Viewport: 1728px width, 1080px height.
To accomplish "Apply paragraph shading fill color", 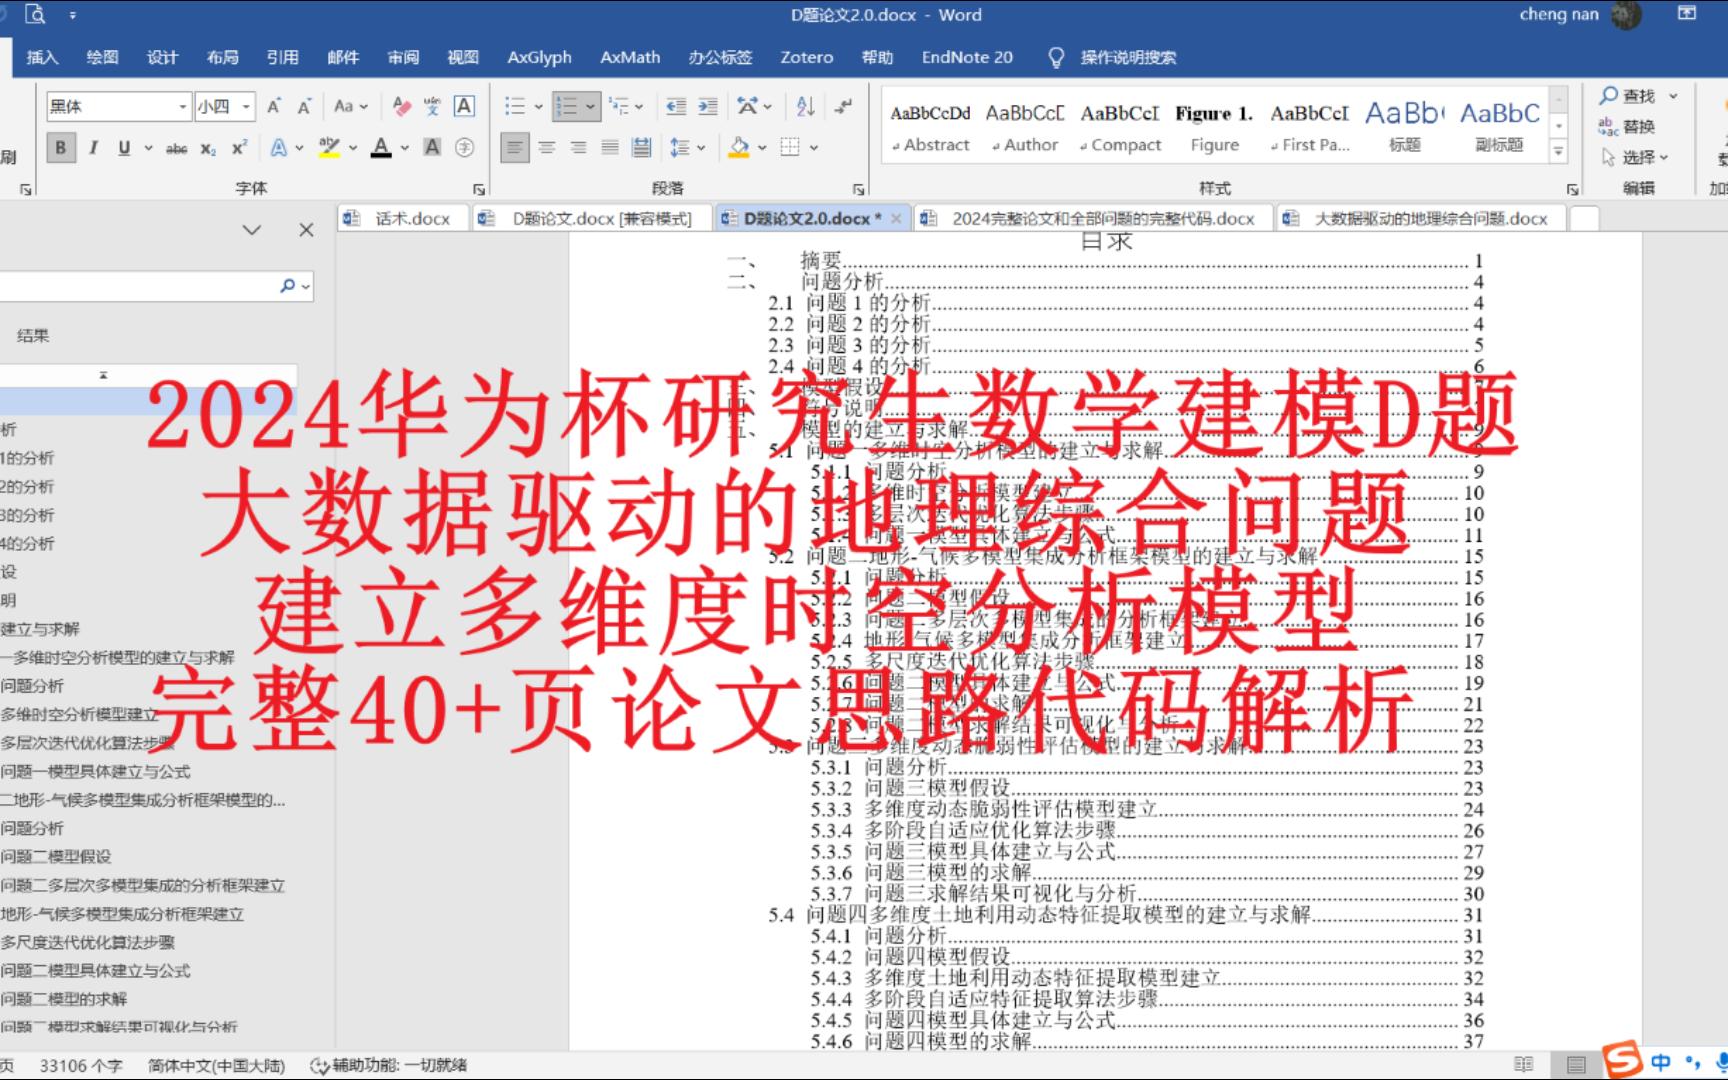I will (739, 148).
